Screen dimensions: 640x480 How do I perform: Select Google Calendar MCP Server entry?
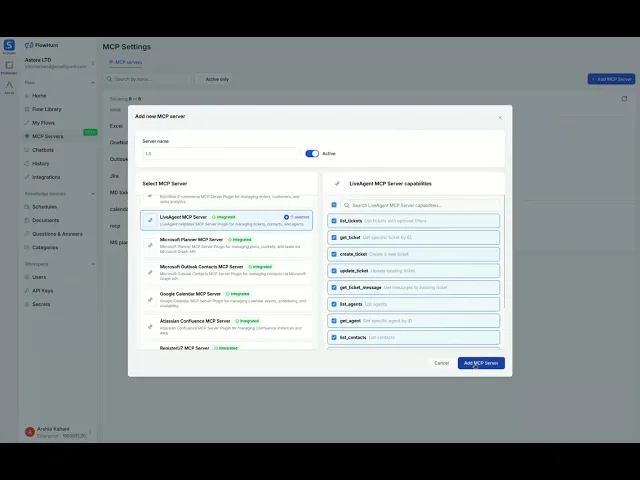tap(227, 300)
